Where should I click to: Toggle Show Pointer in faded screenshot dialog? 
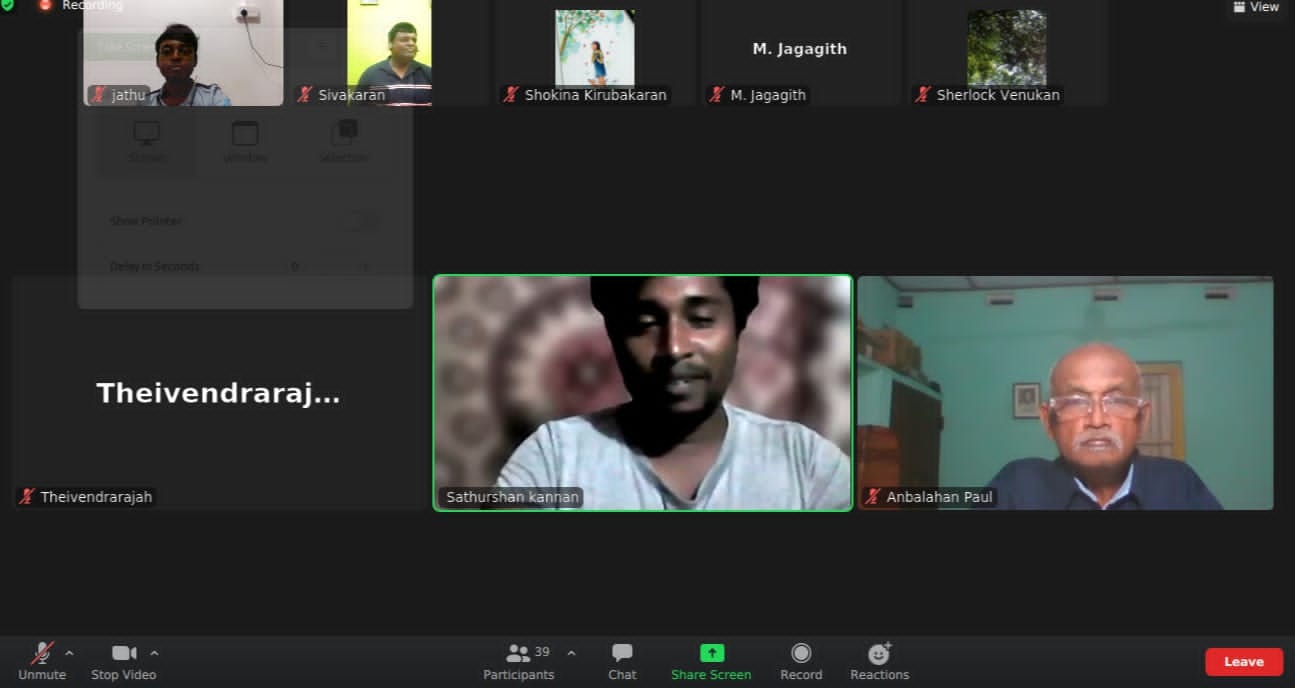pyautogui.click(x=359, y=220)
